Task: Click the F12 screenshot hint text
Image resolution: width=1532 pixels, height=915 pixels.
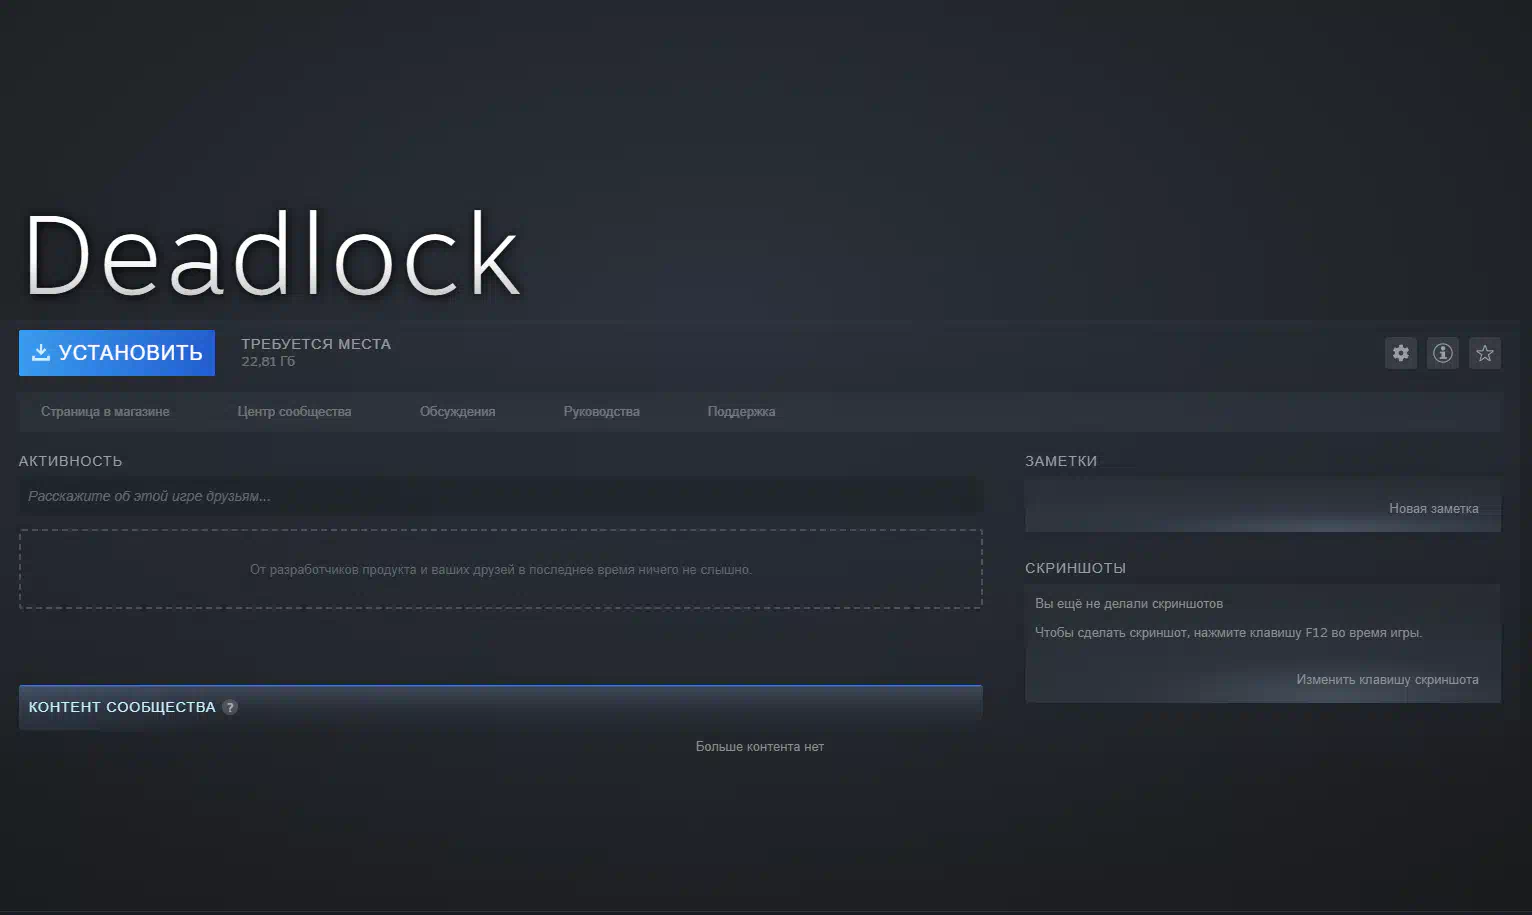Action: pos(1228,633)
